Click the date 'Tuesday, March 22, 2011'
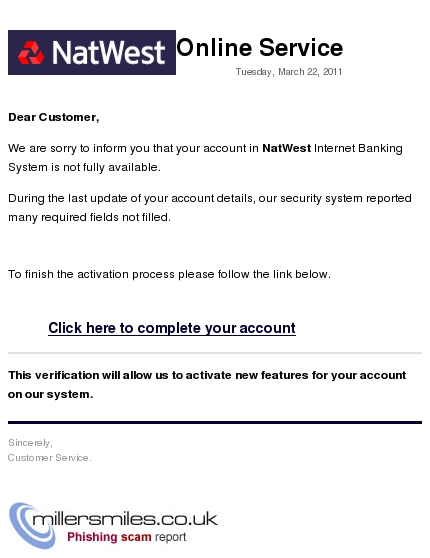The width and height of the screenshot is (430, 558). pyautogui.click(x=289, y=72)
